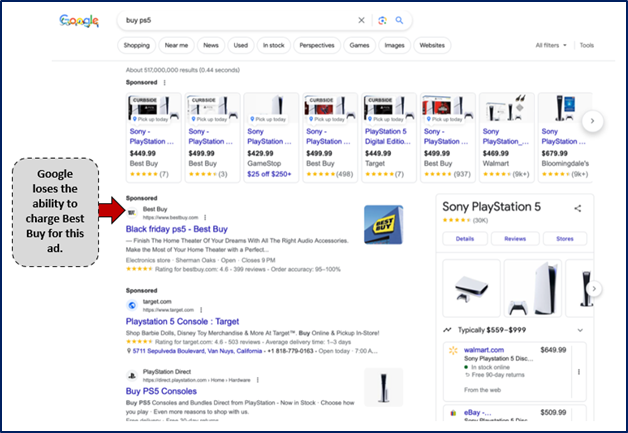Open the $469.99 Walmart Sony PlayStation card
The width and height of the screenshot is (628, 433).
coord(507,137)
